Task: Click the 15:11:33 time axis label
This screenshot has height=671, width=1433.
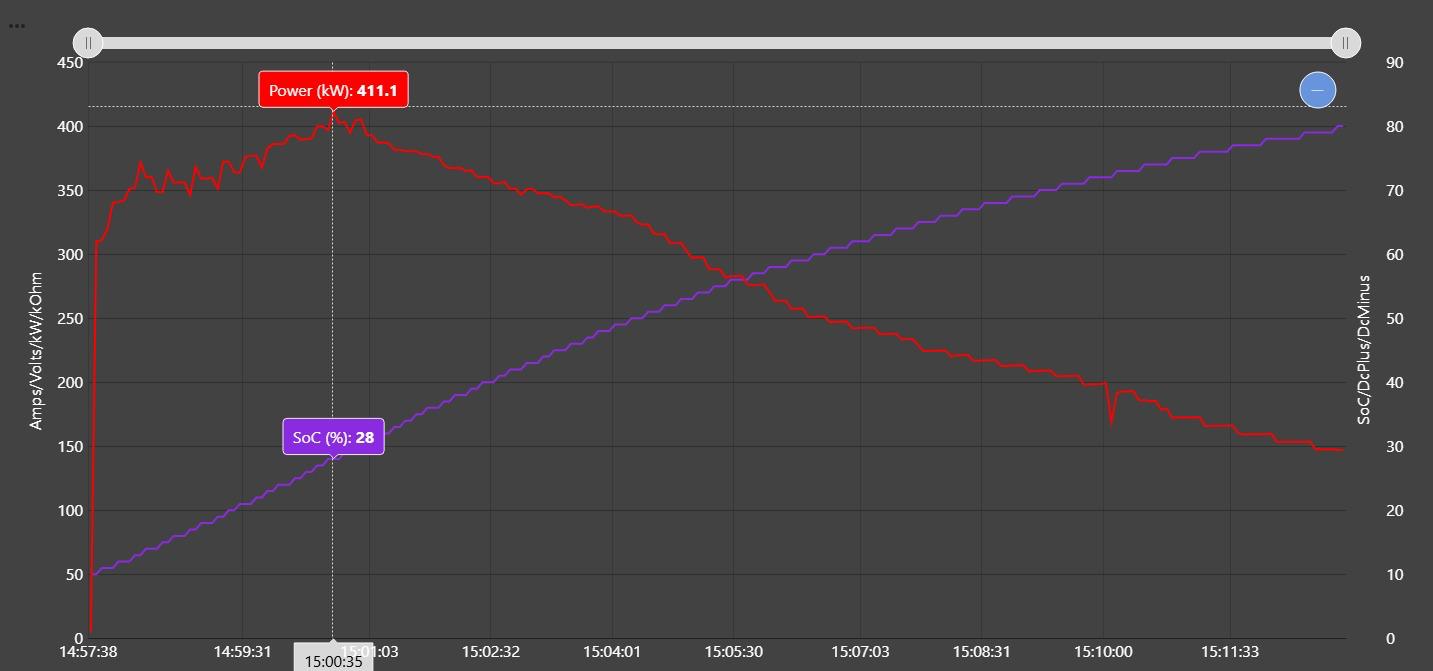Action: point(1230,652)
